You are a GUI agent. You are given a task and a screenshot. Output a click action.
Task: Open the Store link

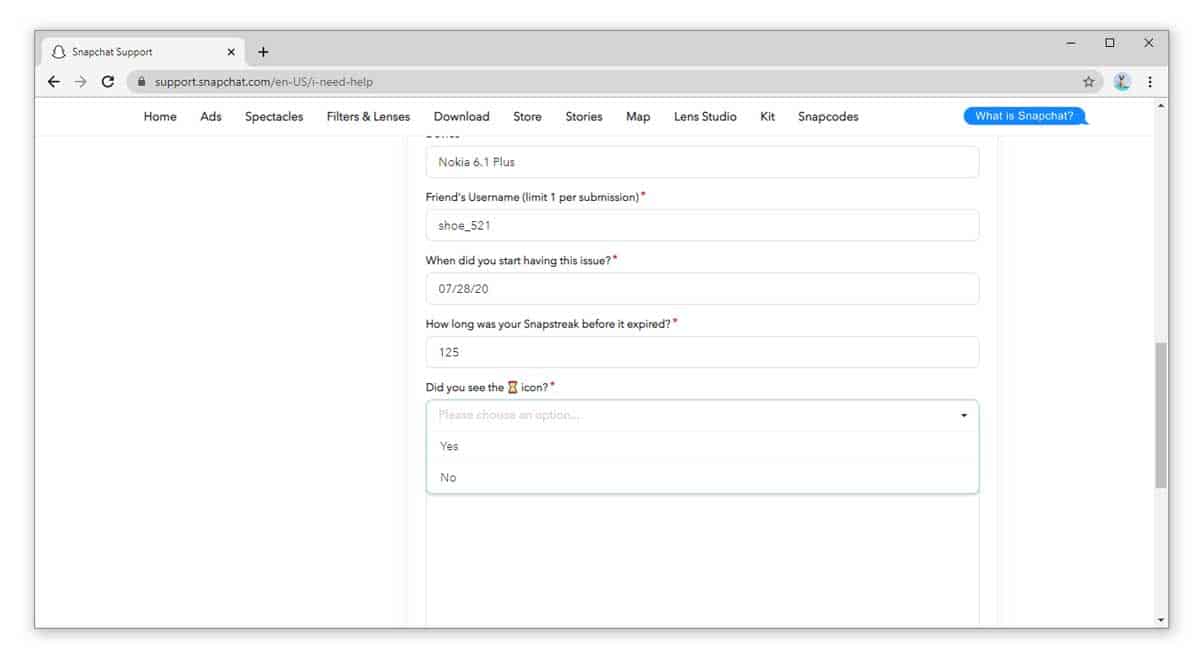tap(527, 117)
